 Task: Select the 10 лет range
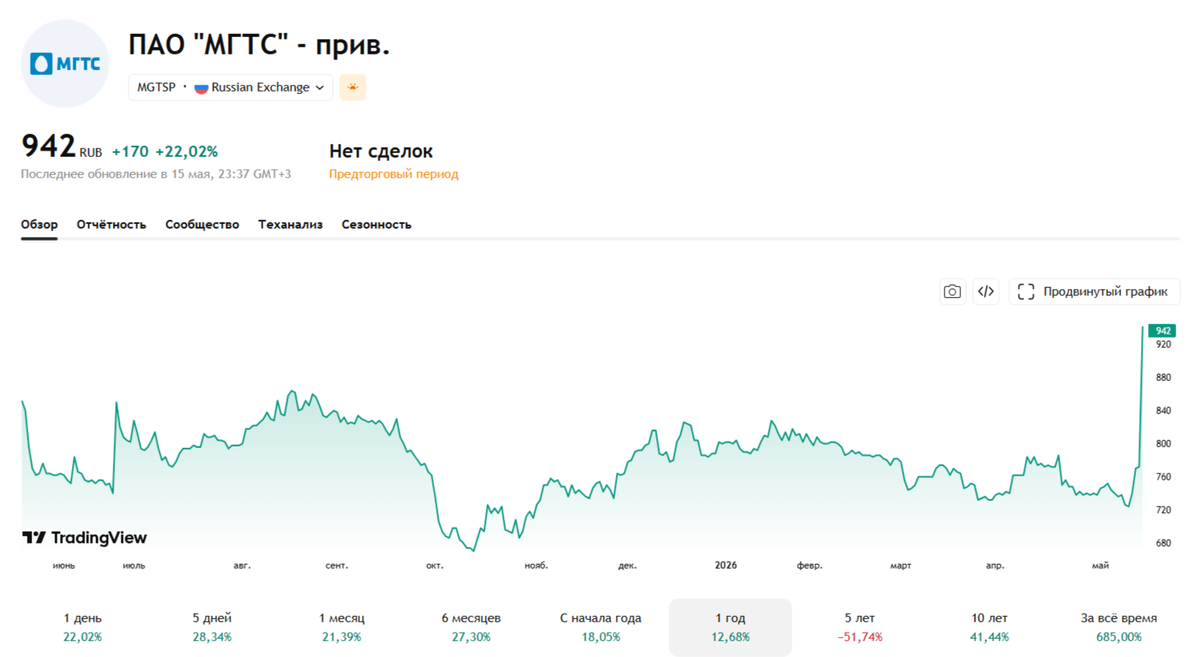point(990,627)
